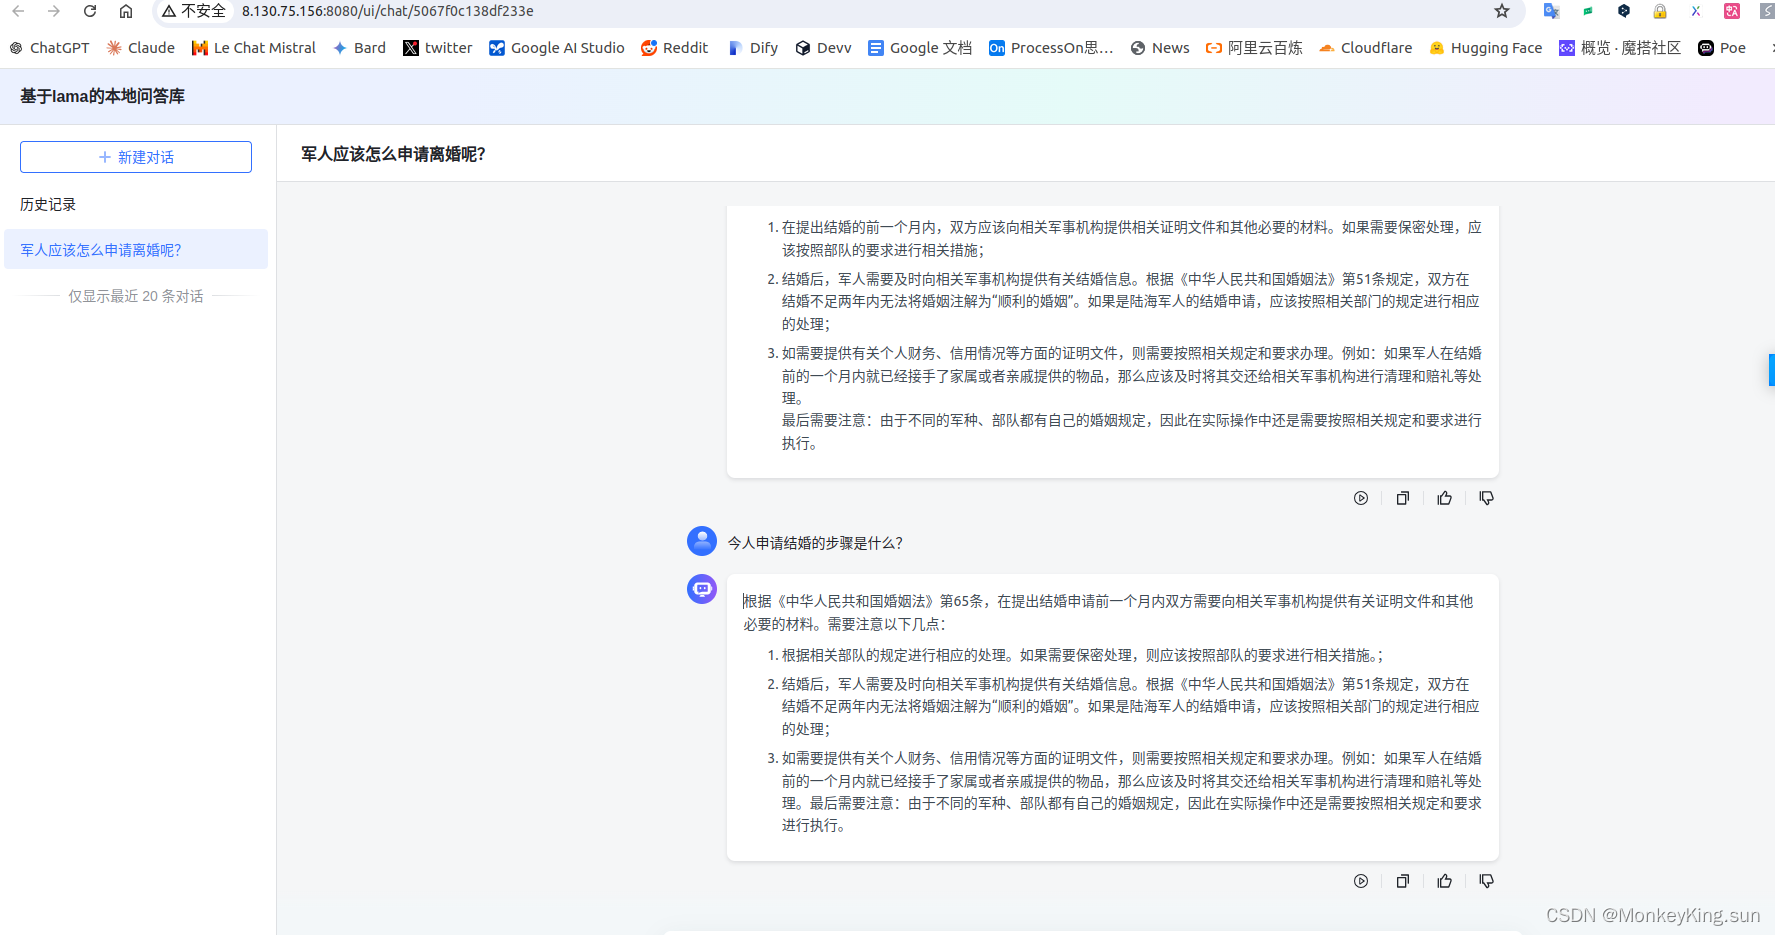Click the 基于lama的本地问答库 app title

click(102, 96)
